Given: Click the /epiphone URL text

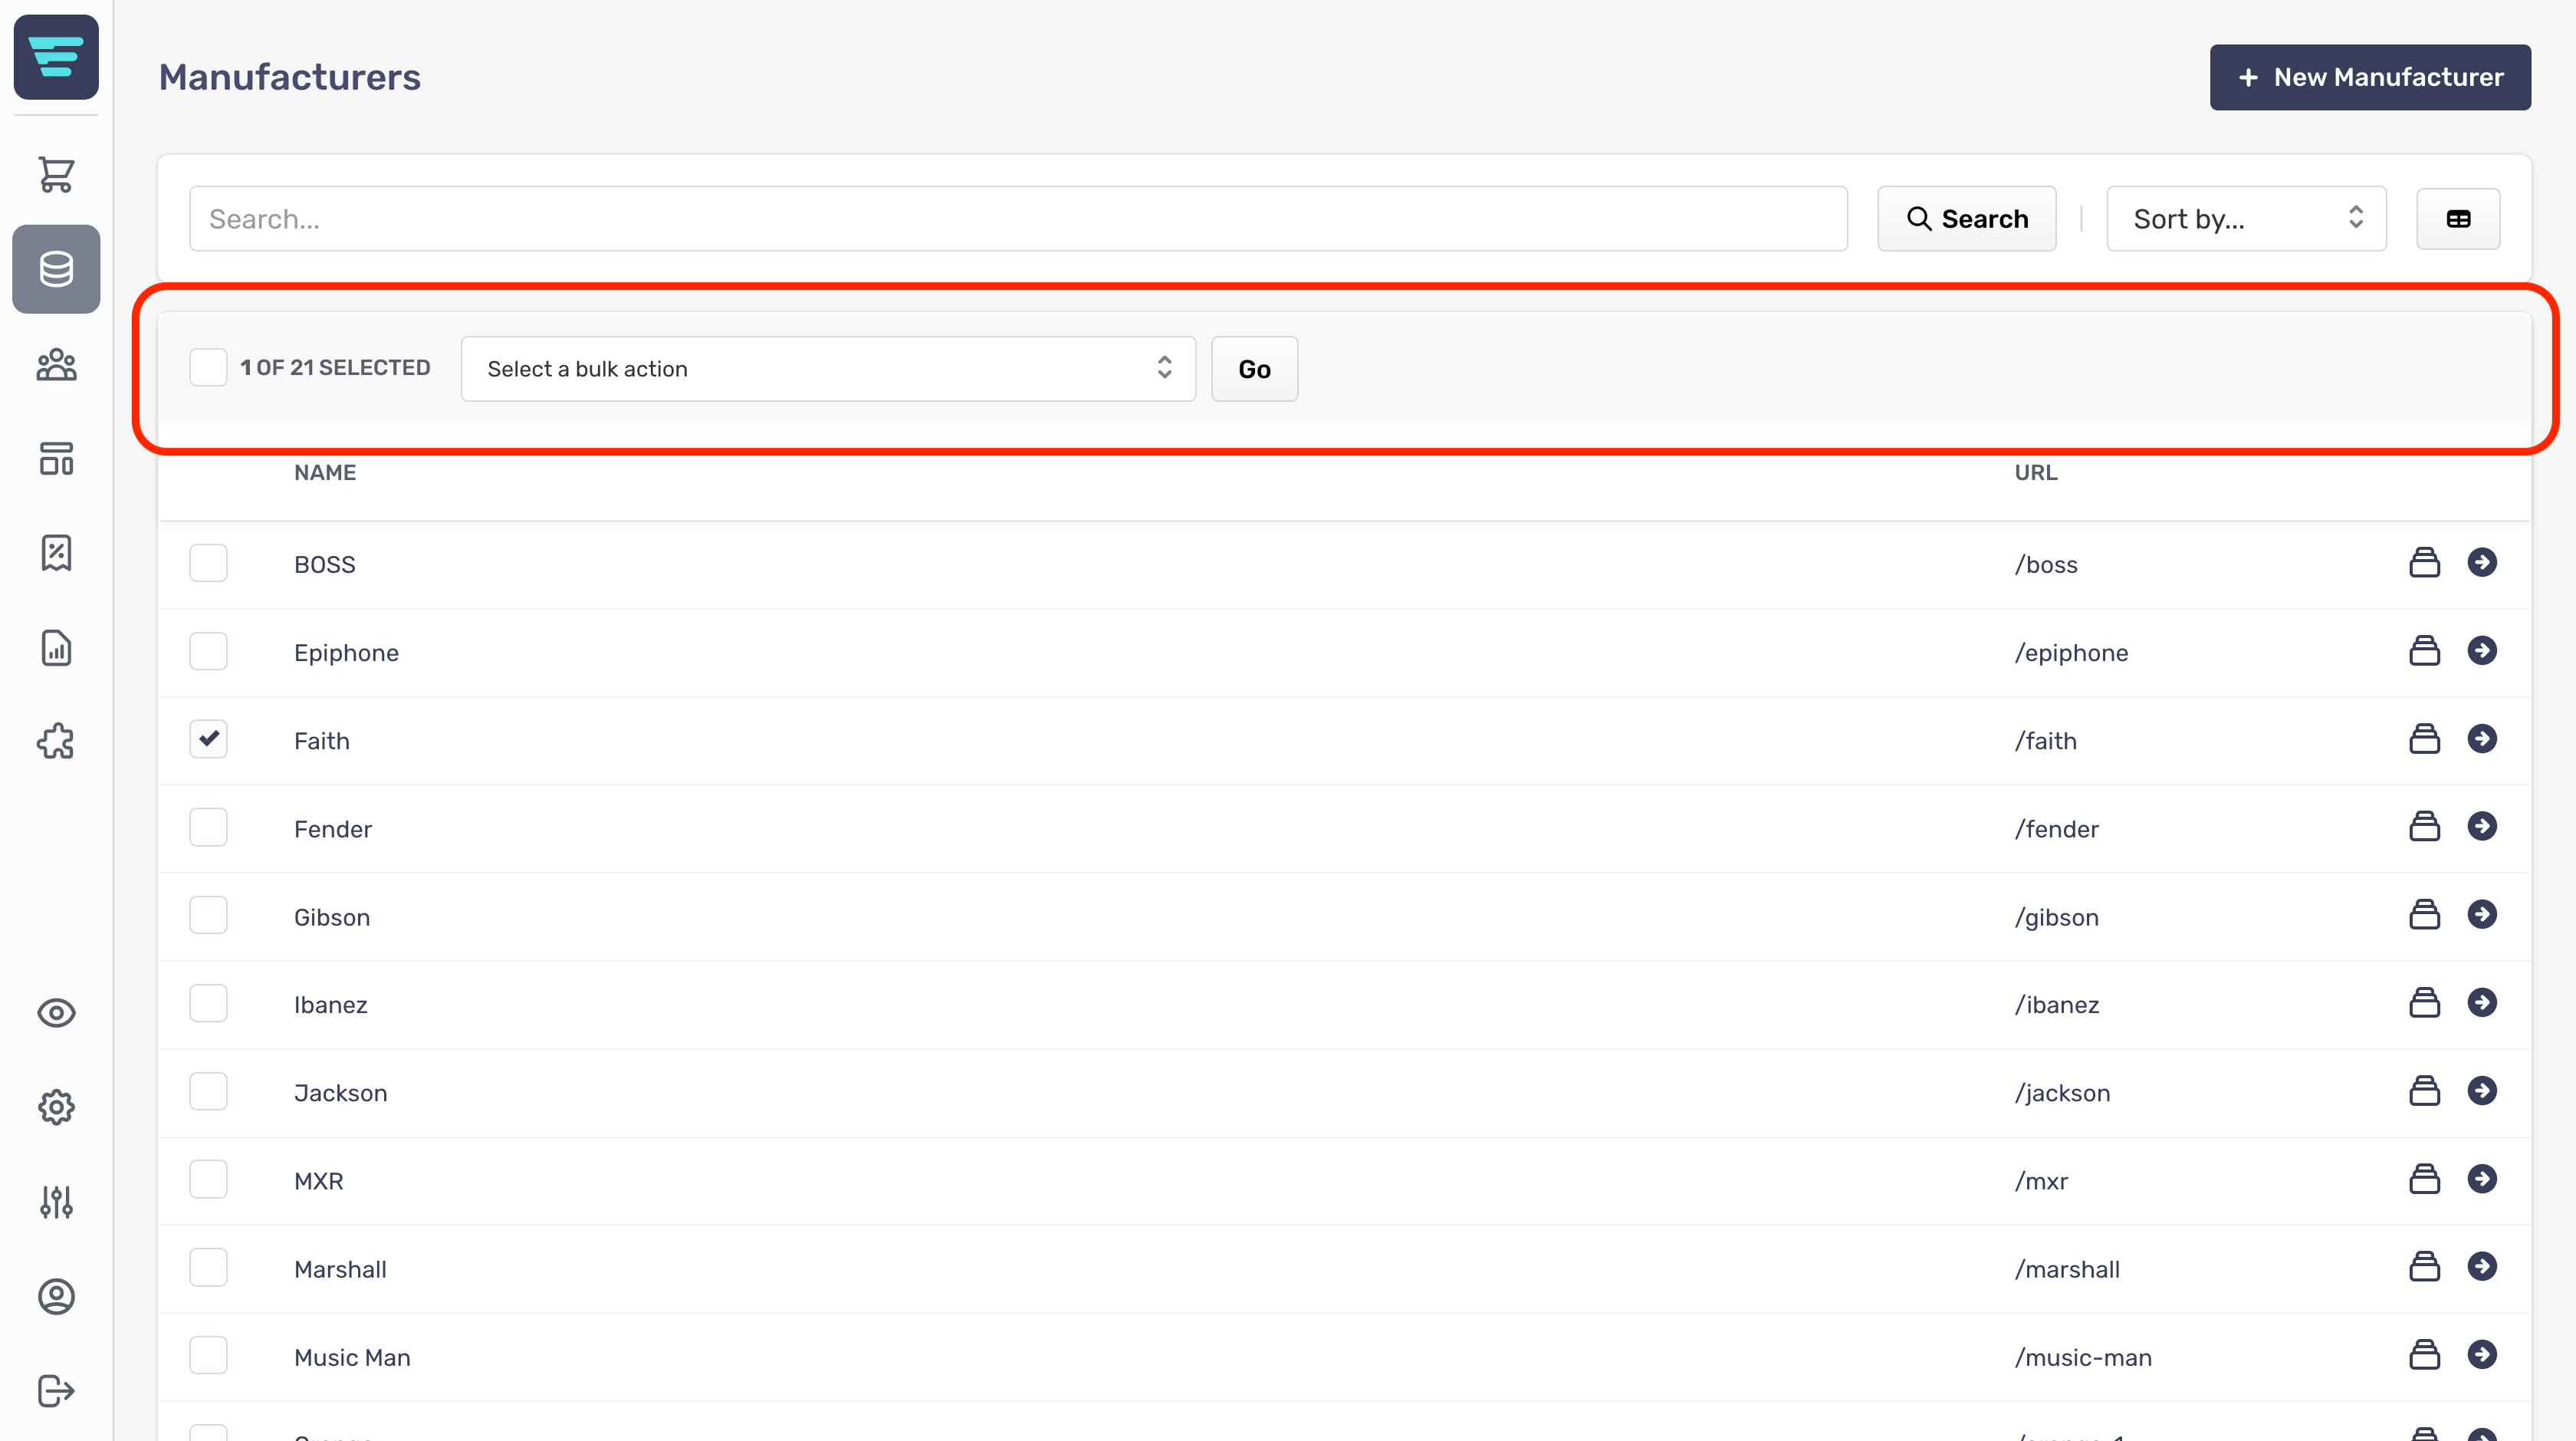Looking at the screenshot, I should click(2071, 653).
